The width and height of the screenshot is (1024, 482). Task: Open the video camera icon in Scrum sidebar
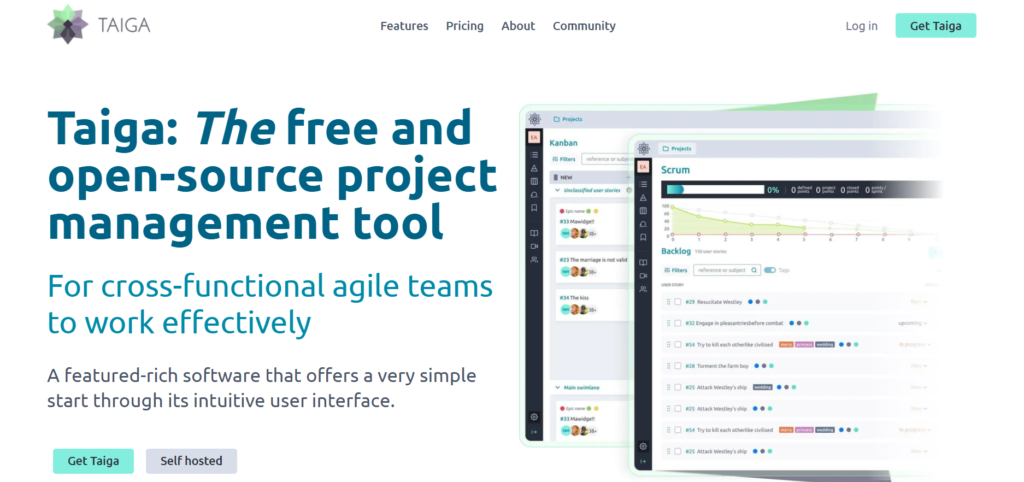643,276
